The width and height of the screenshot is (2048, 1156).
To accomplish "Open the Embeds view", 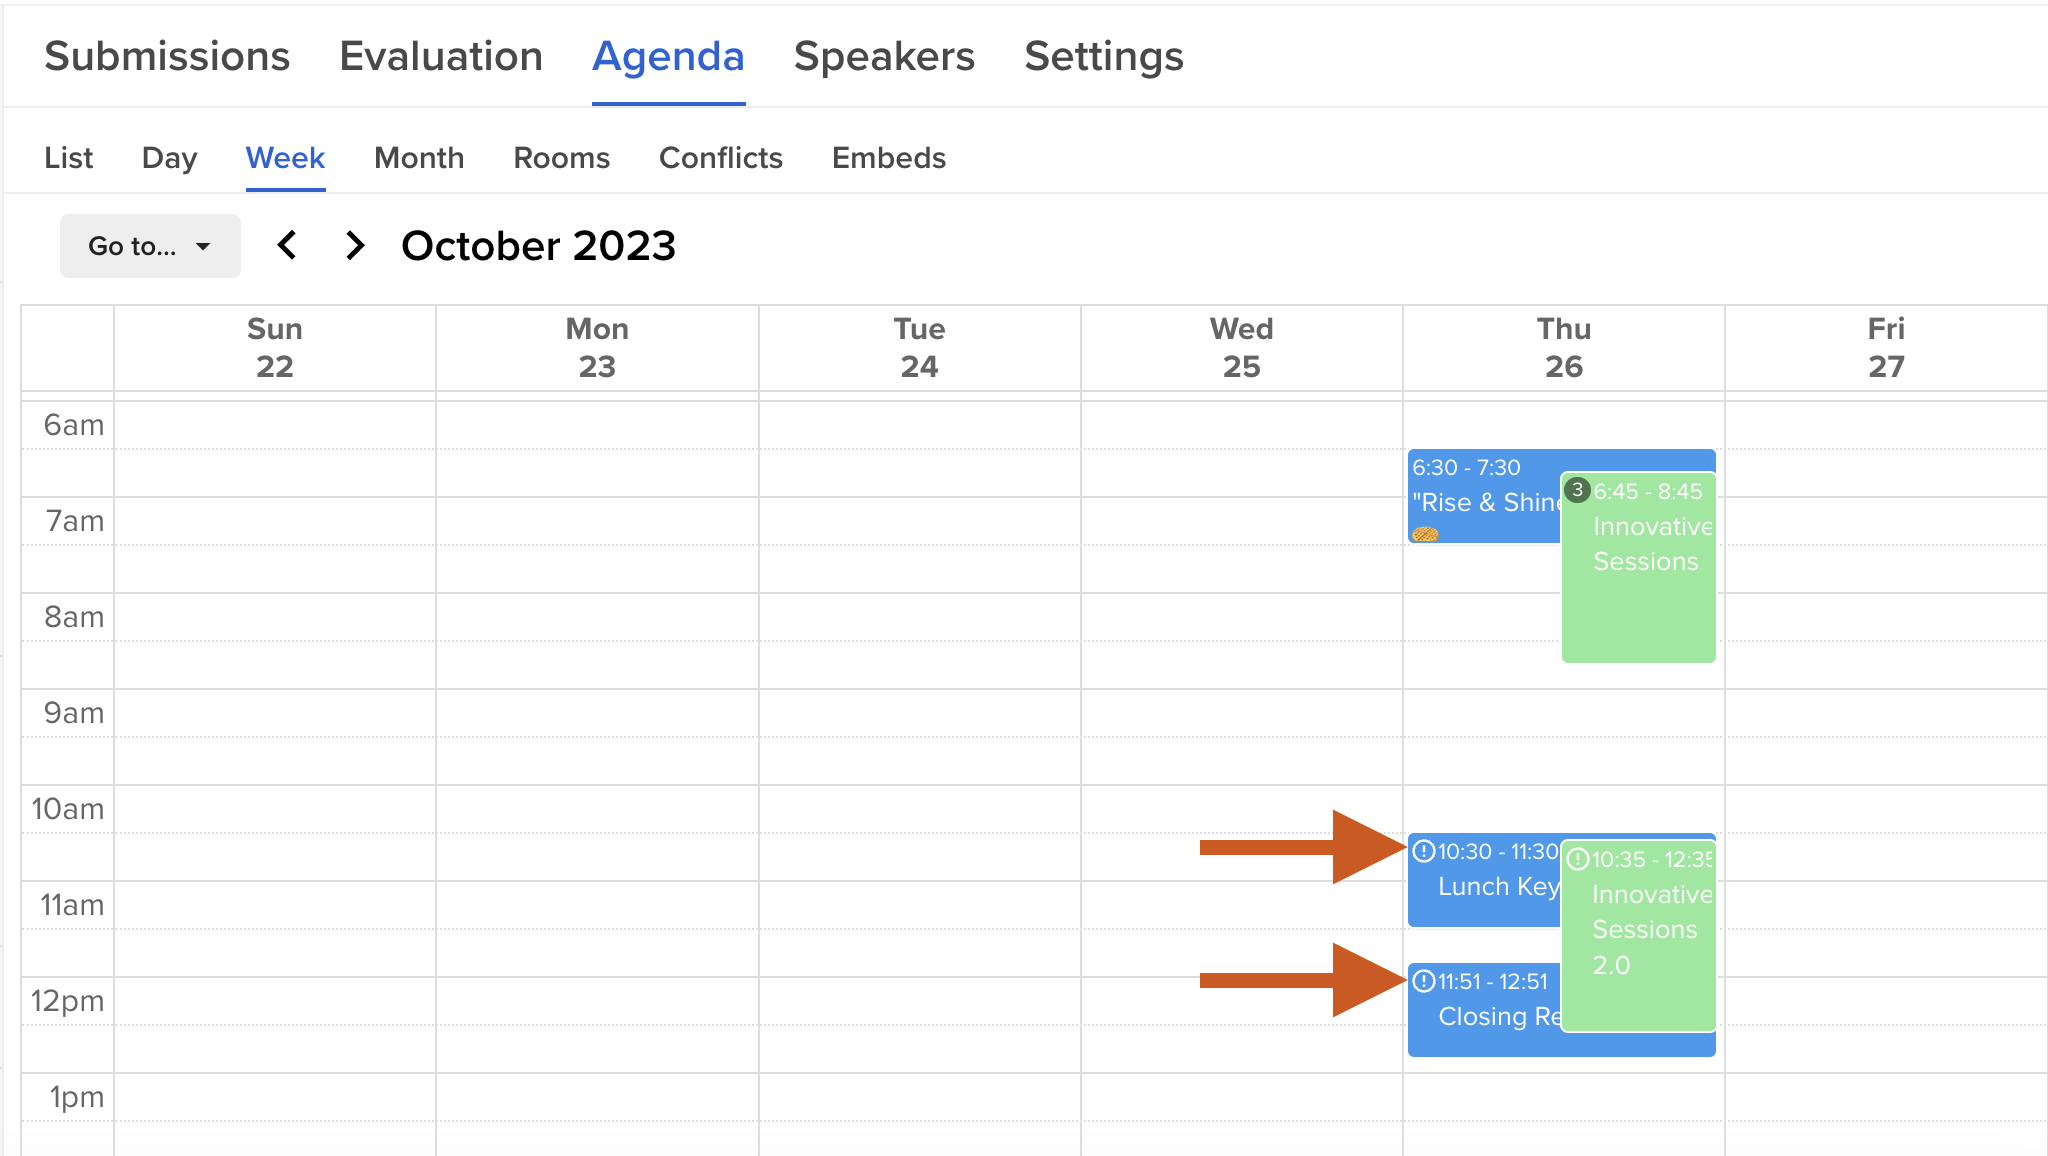I will [x=889, y=158].
